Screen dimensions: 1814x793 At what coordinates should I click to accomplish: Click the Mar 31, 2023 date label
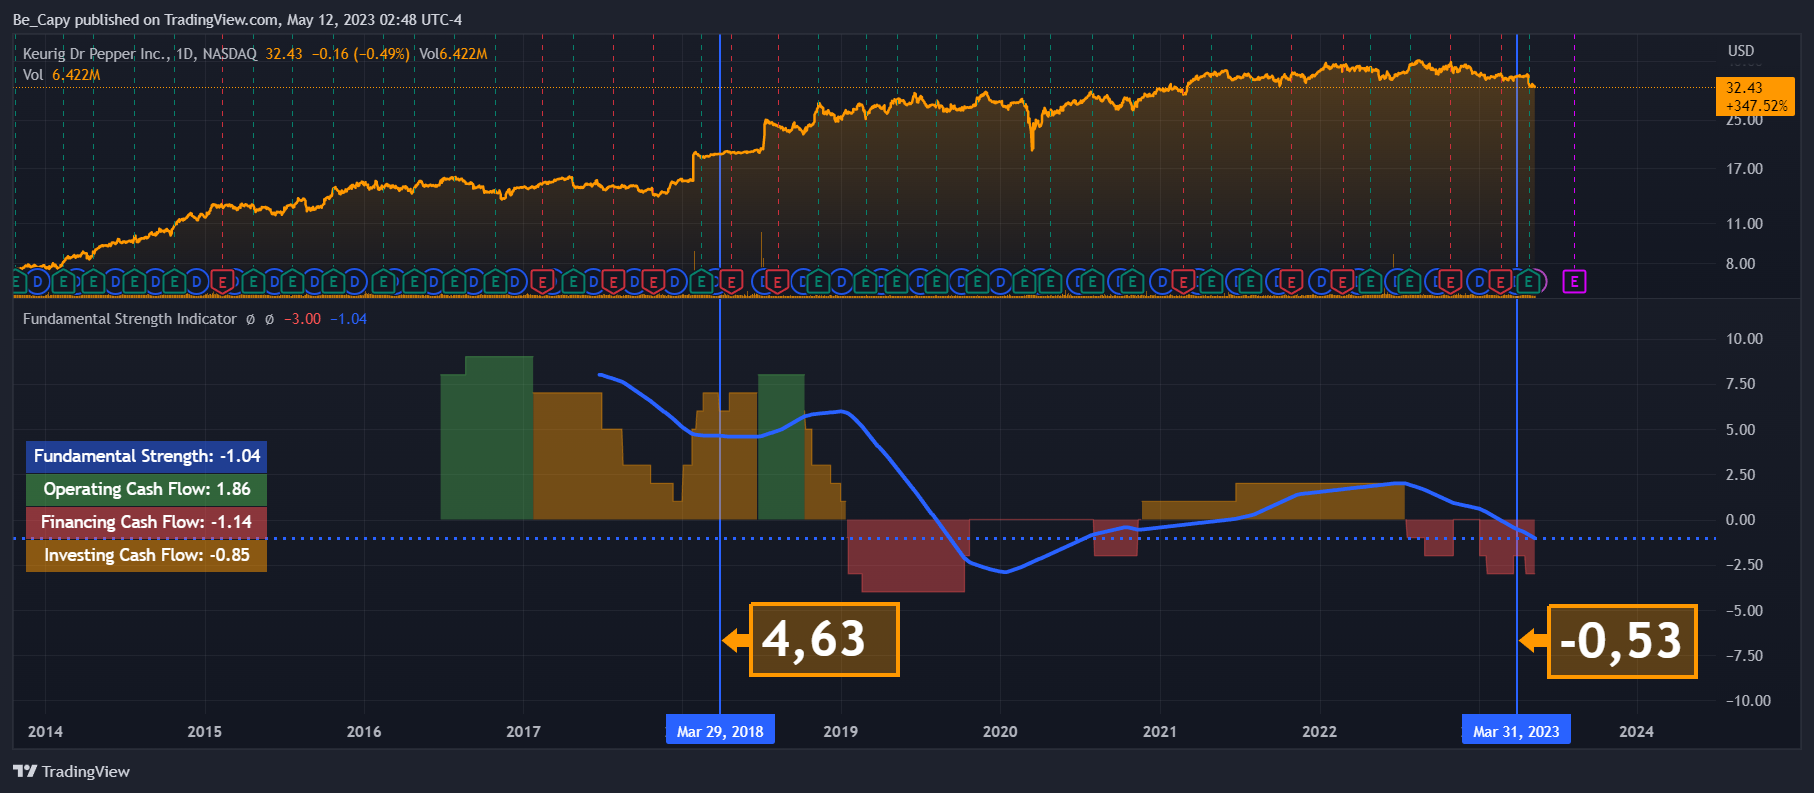click(1516, 731)
